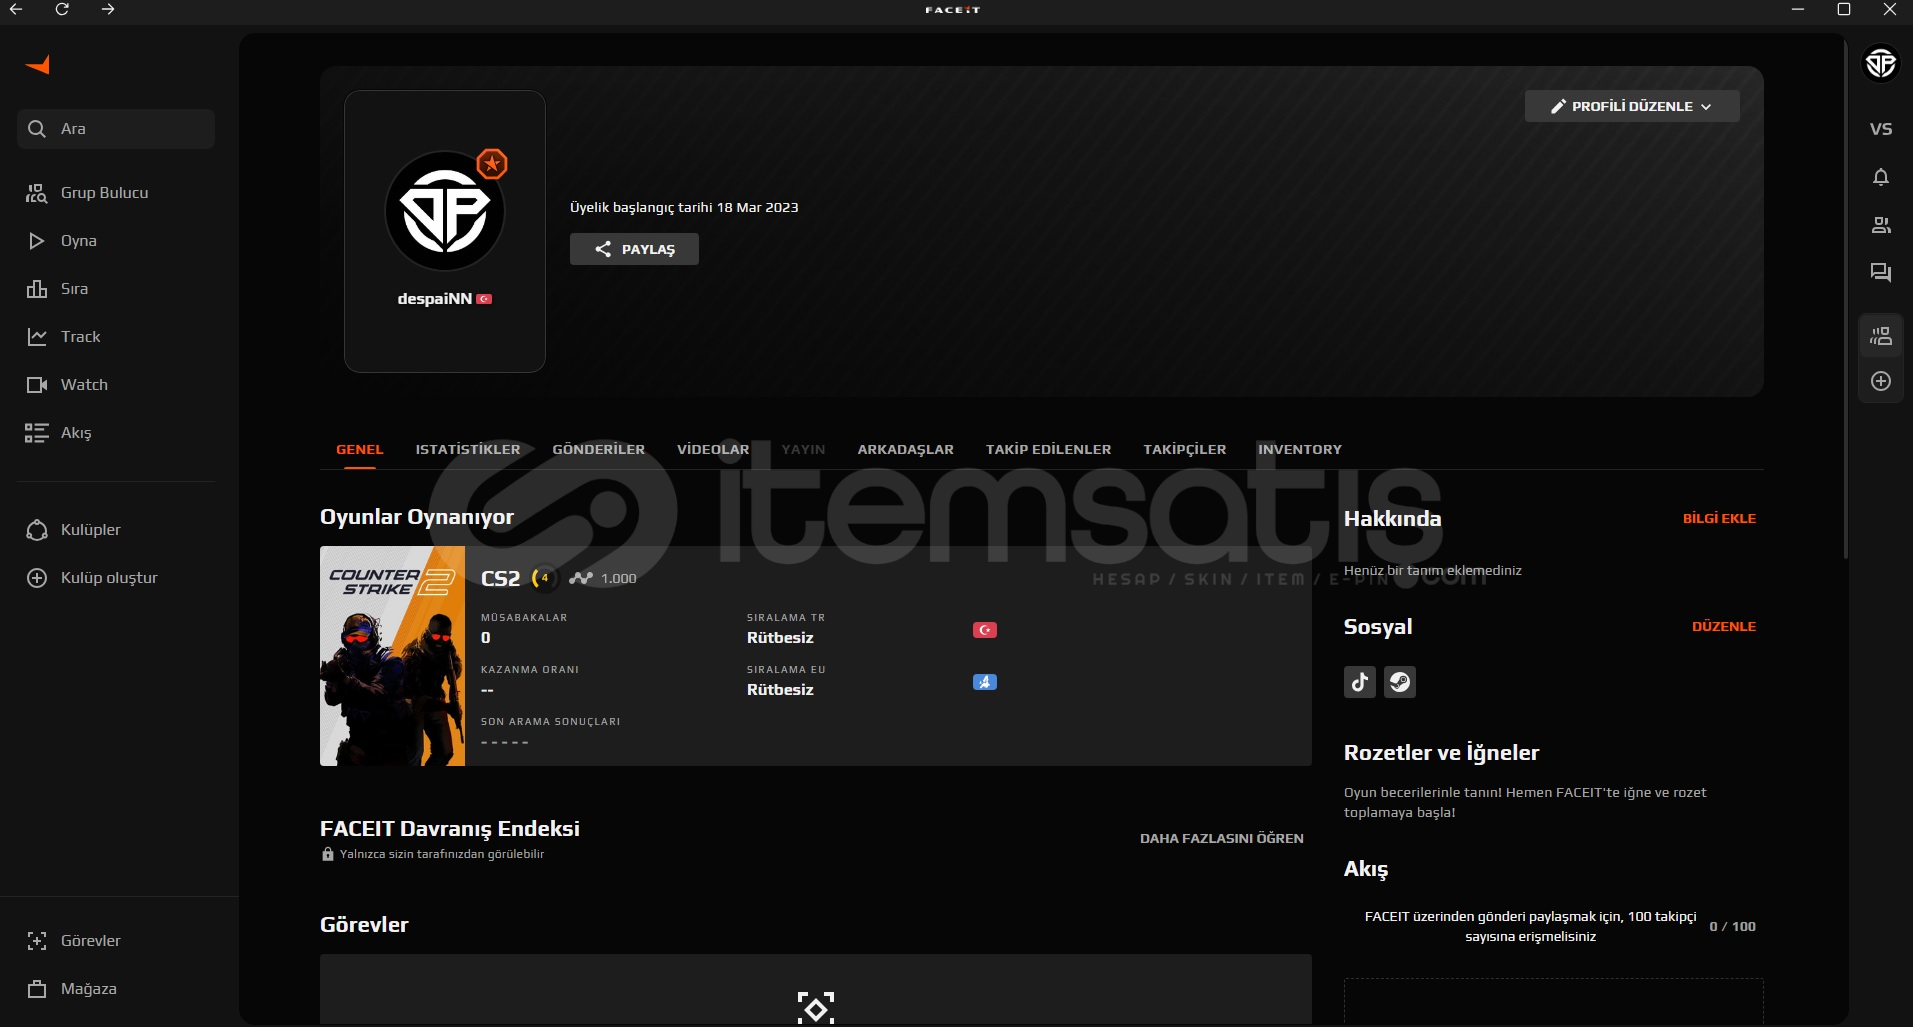
Task: Reload the page with refresh icon
Action: pos(62,9)
